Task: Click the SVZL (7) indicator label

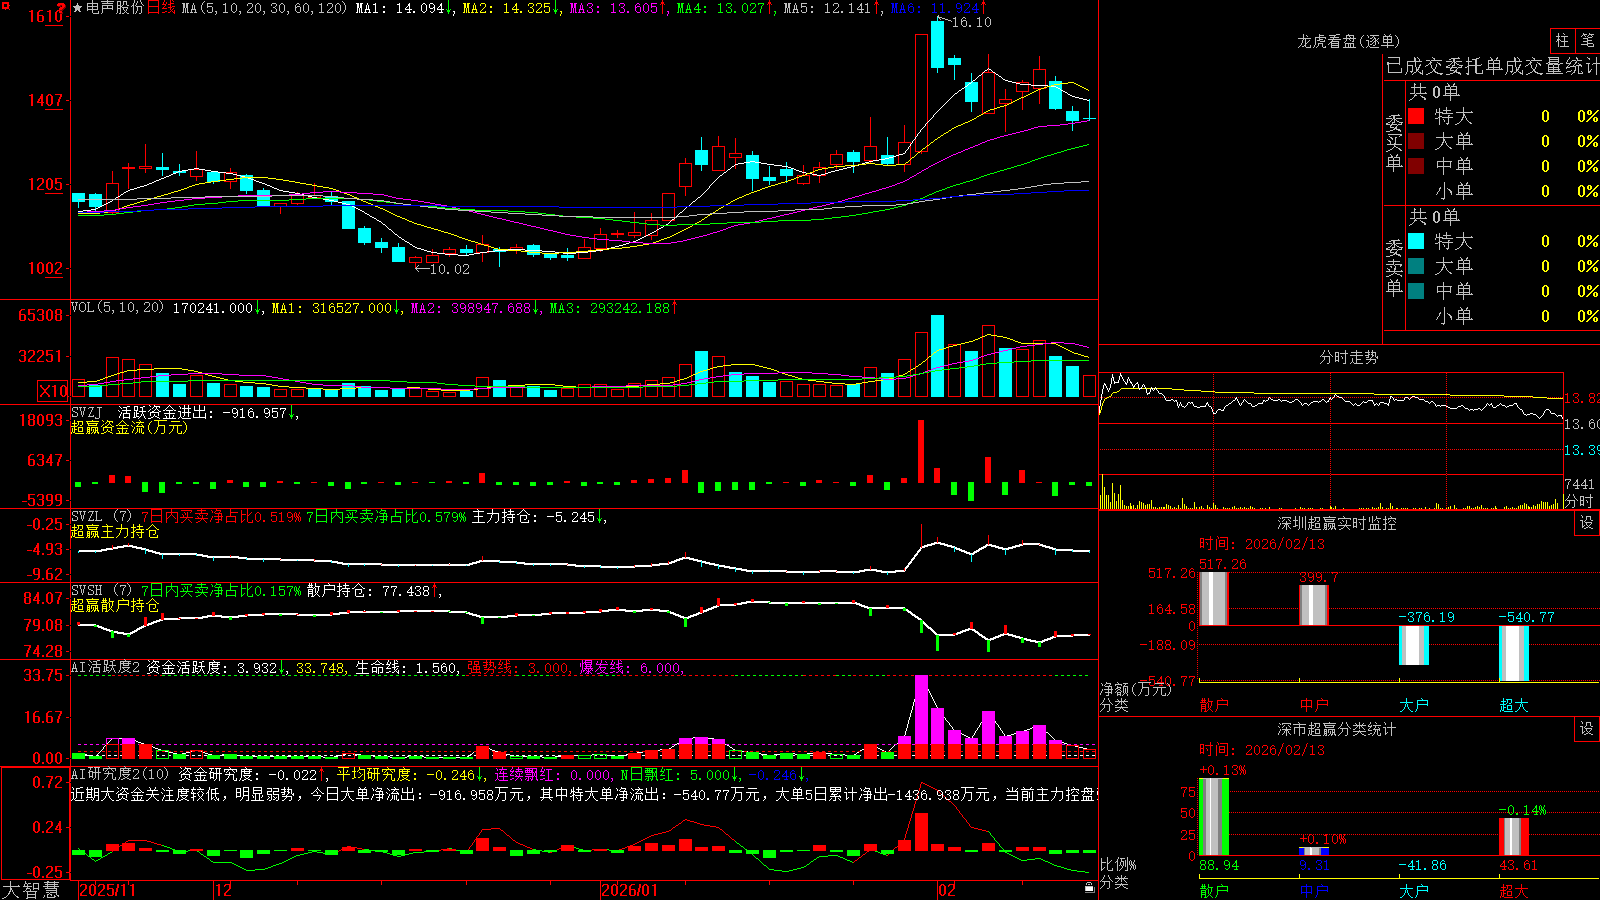Action: coord(101,517)
